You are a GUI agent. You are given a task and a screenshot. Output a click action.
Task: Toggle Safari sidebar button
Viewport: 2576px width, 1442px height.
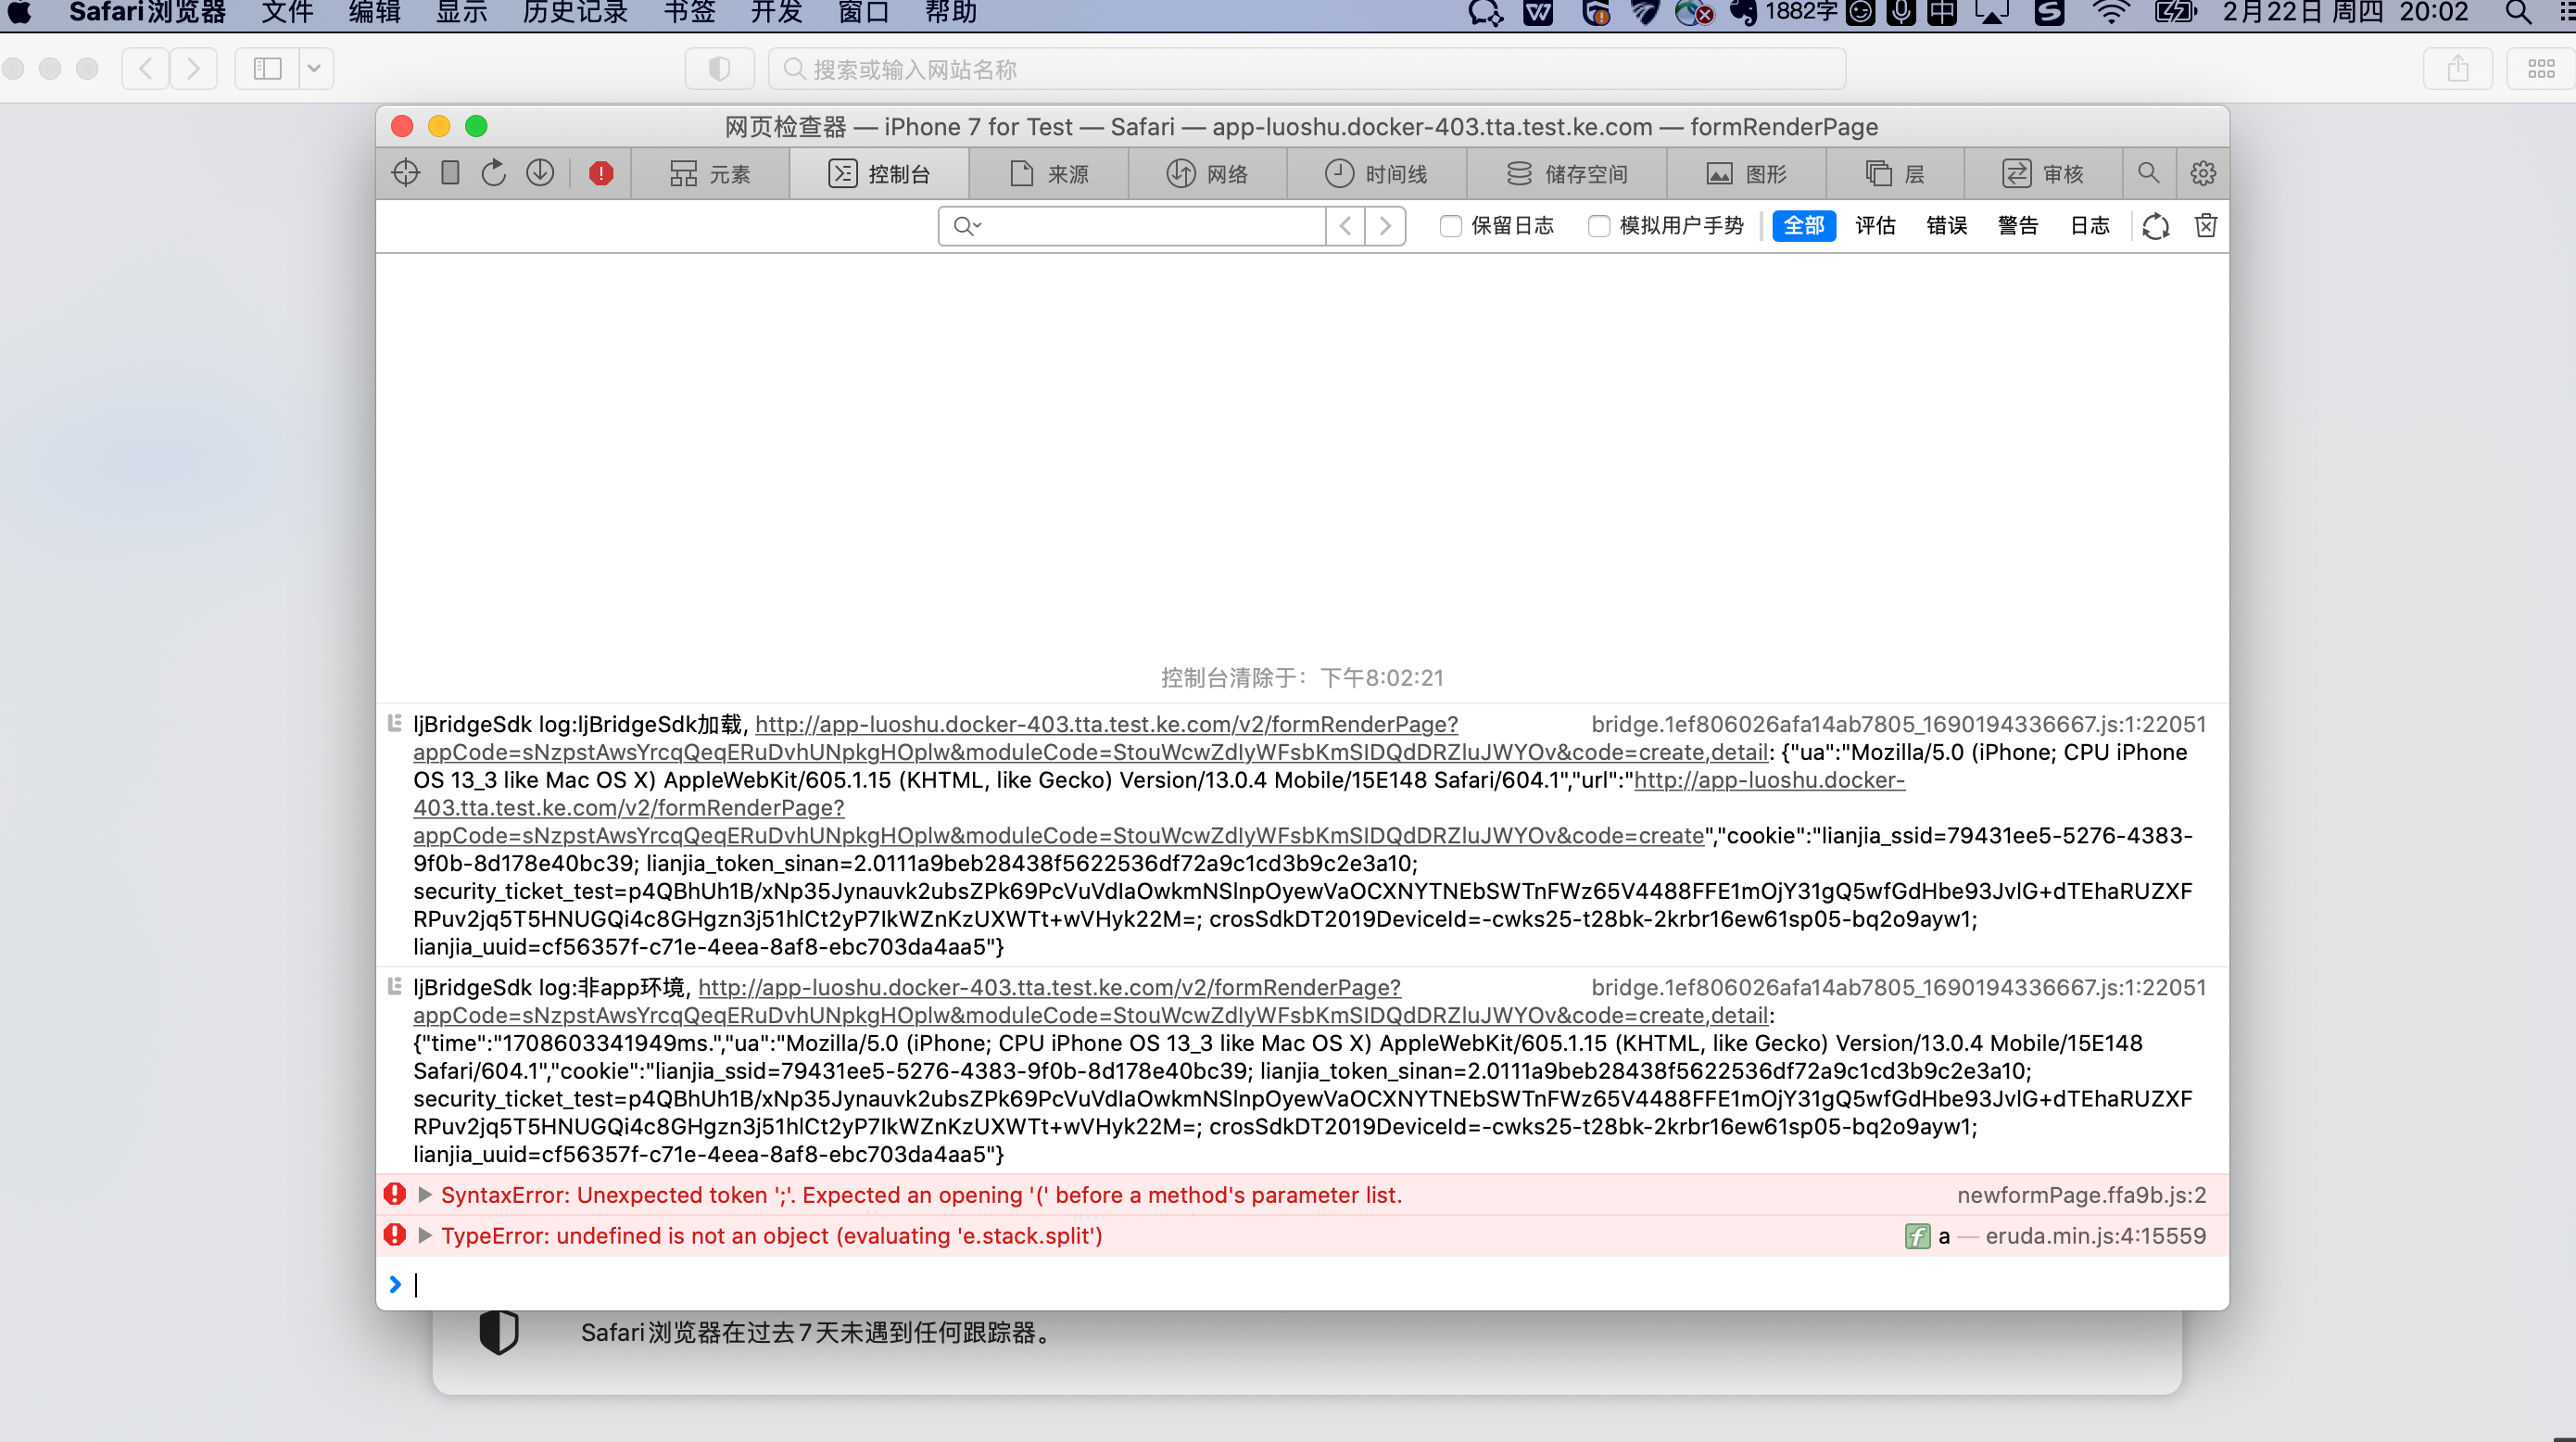pos(267,68)
